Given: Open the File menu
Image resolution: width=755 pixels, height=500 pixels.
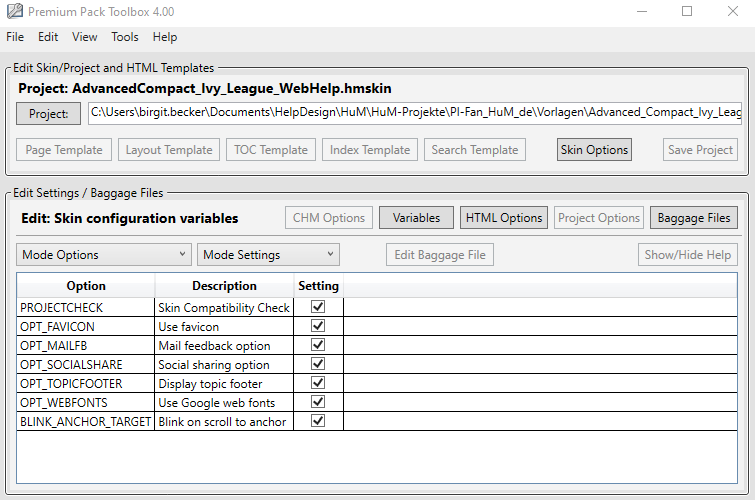Looking at the screenshot, I should [15, 37].
